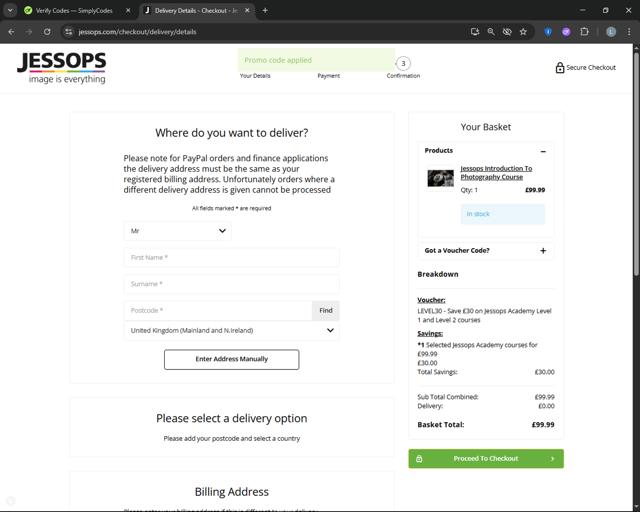Click the Find postcode button
This screenshot has width=640, height=512.
pos(326,311)
